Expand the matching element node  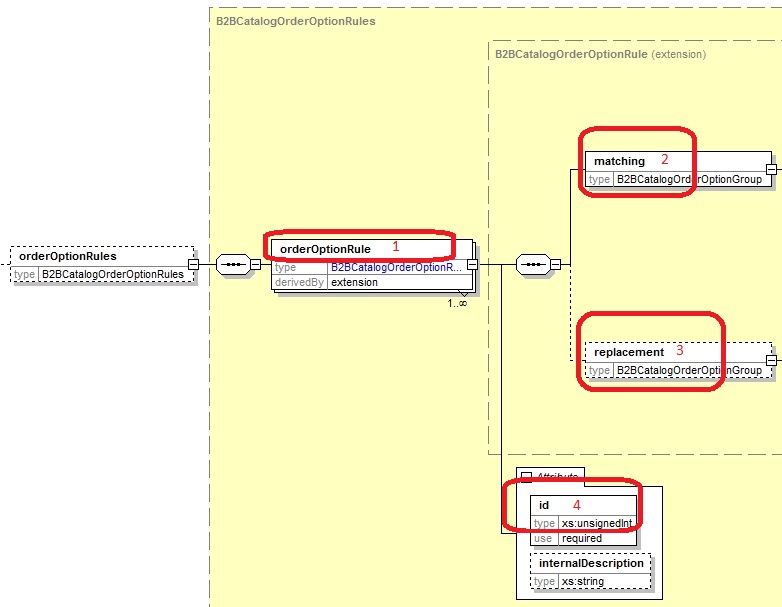tap(770, 169)
